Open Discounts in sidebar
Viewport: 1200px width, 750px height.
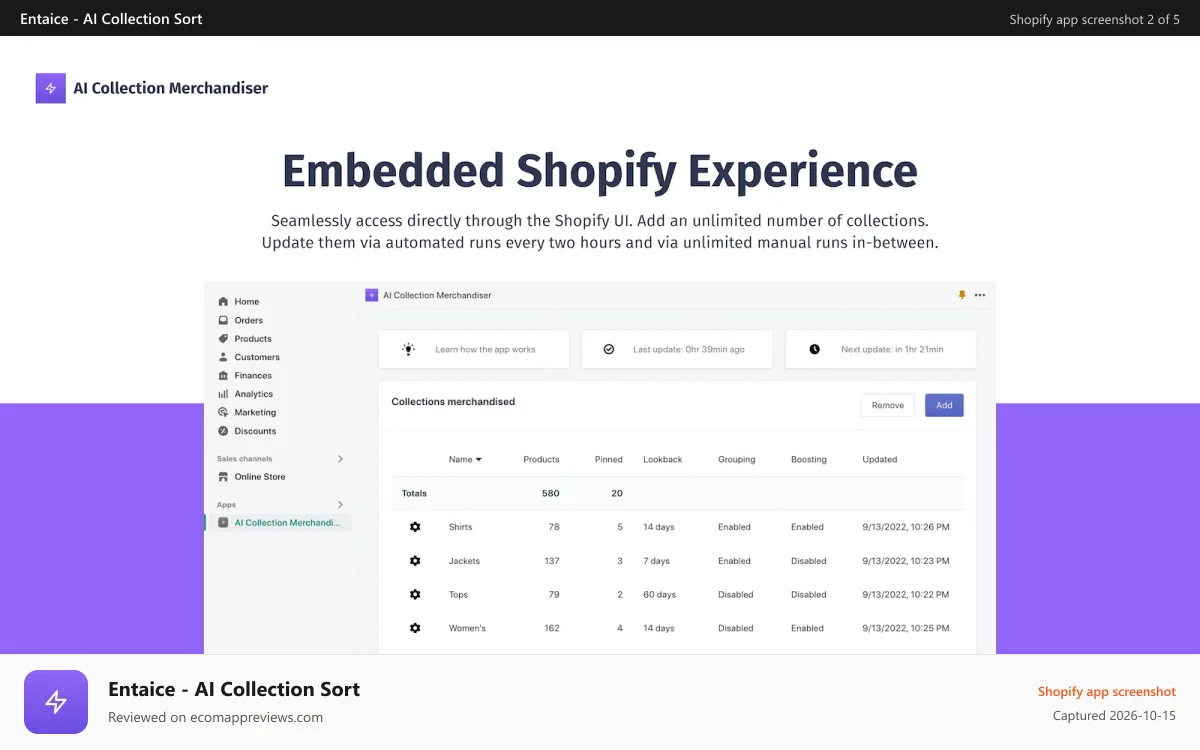coord(255,431)
